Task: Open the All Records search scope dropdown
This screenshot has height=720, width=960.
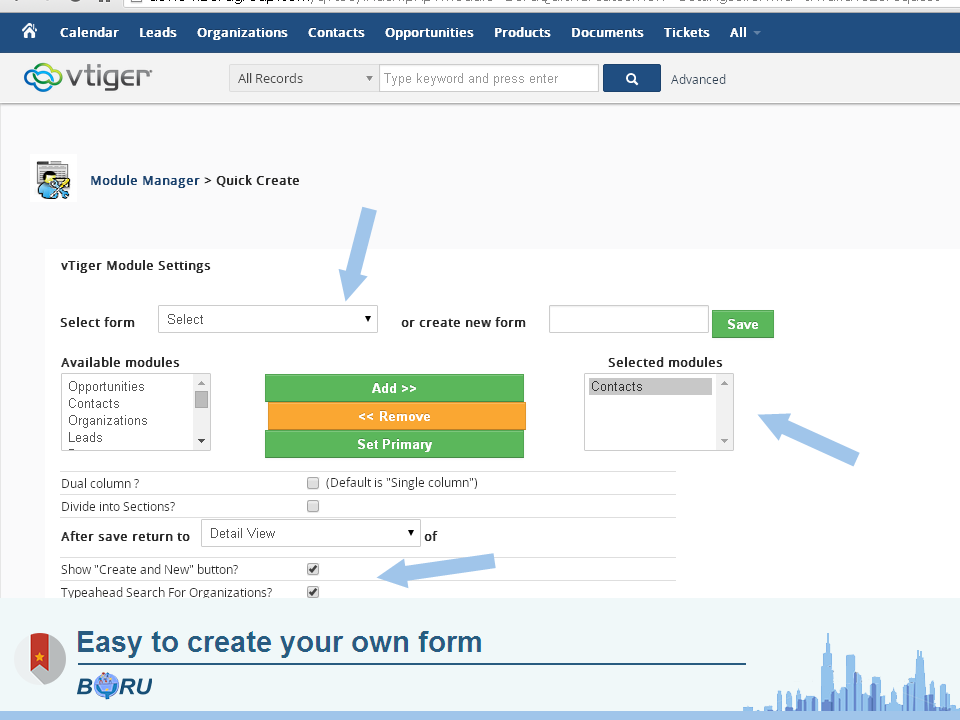Action: (304, 78)
